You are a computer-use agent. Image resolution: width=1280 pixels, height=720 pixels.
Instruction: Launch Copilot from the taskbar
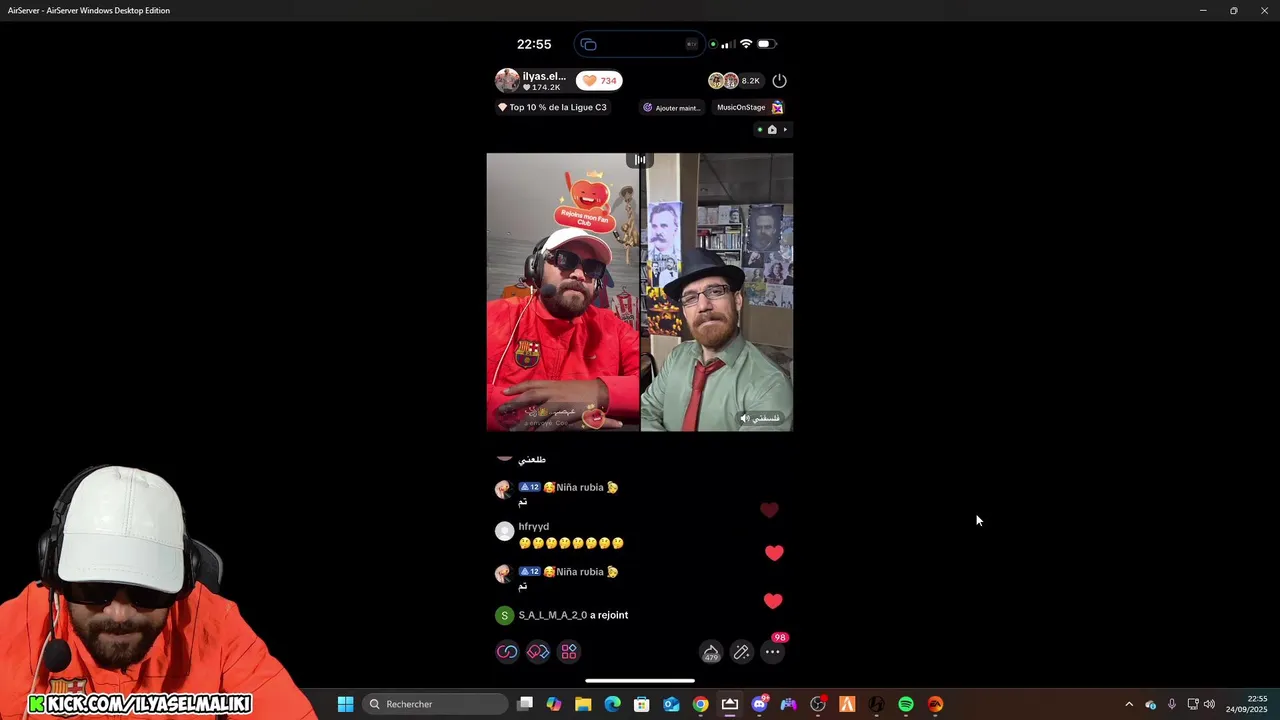click(x=554, y=704)
